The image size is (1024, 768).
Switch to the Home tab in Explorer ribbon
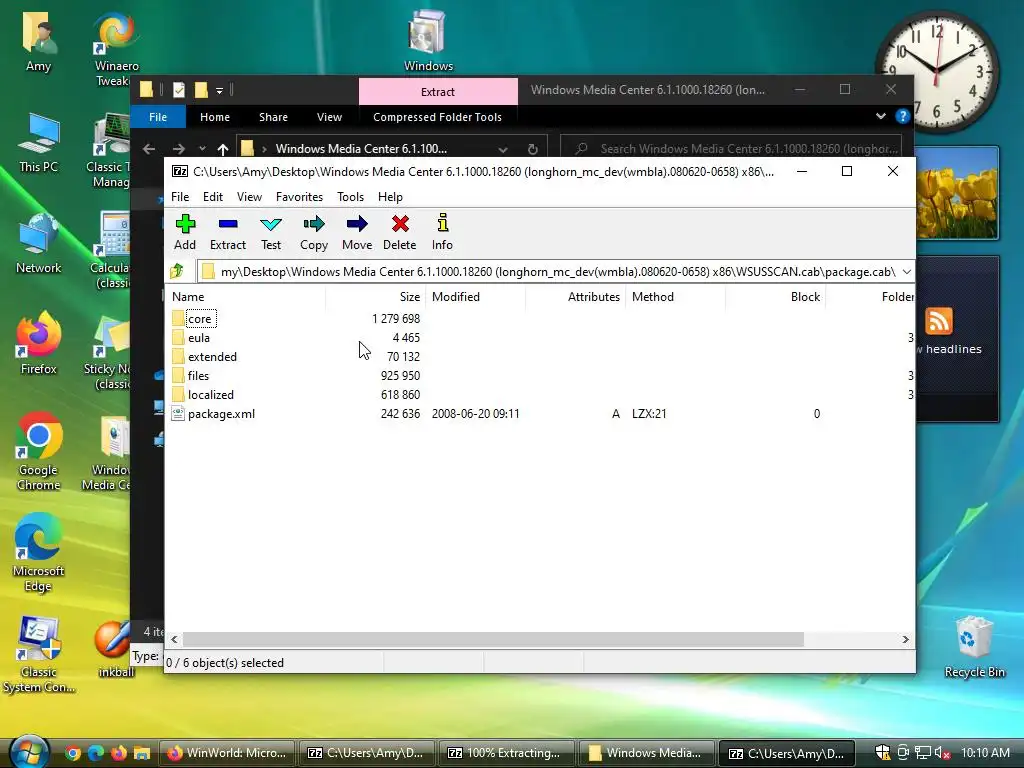[215, 117]
